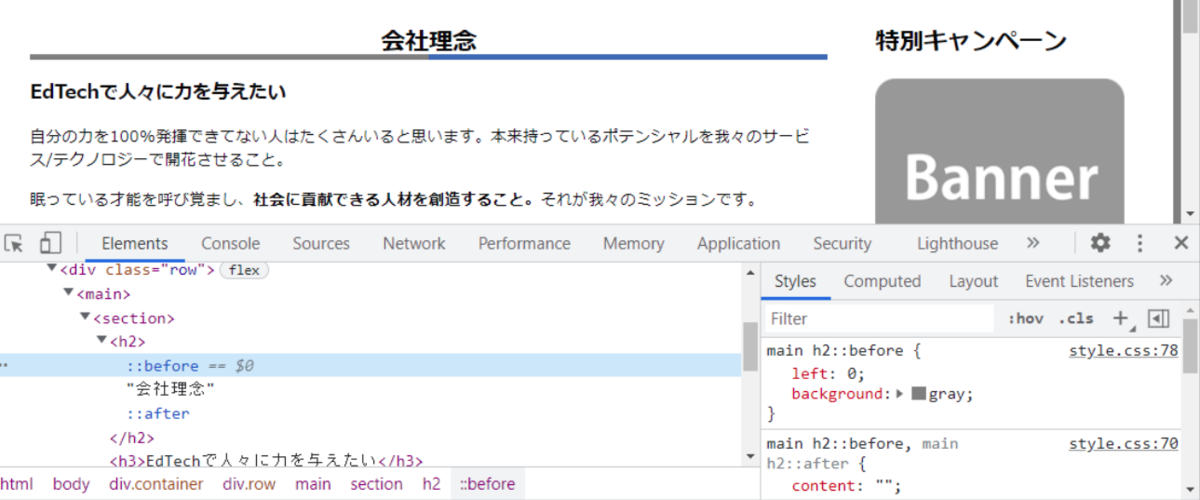Click div.row in the breadcrumb bar
The height and width of the screenshot is (500, 1200).
pos(249,484)
